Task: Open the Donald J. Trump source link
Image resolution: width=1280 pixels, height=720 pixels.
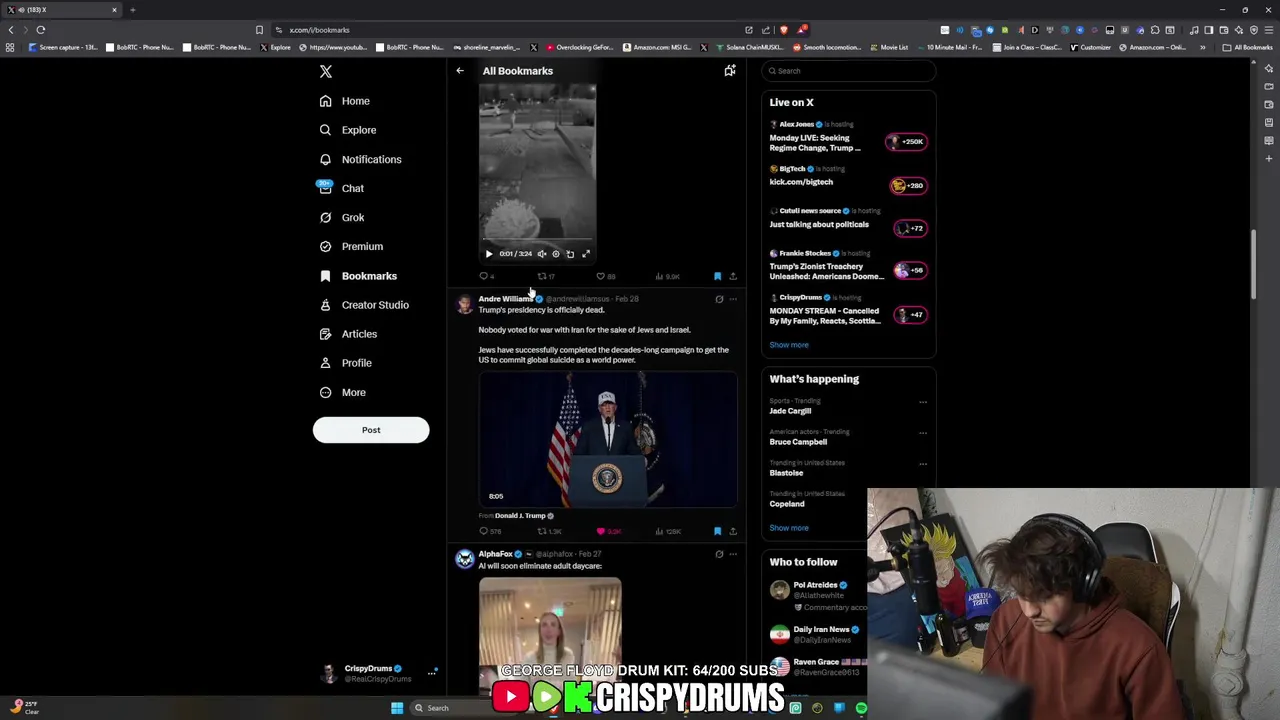Action: coord(520,516)
